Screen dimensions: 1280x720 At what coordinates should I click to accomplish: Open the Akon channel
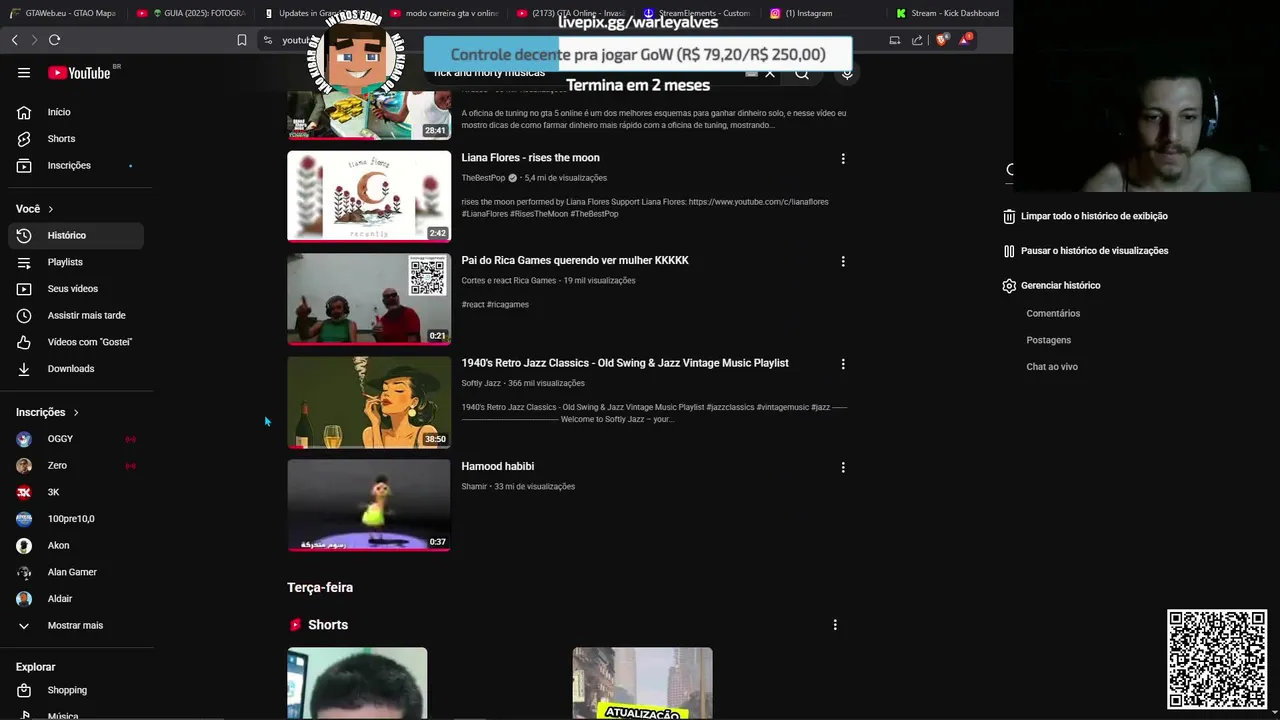click(76, 546)
